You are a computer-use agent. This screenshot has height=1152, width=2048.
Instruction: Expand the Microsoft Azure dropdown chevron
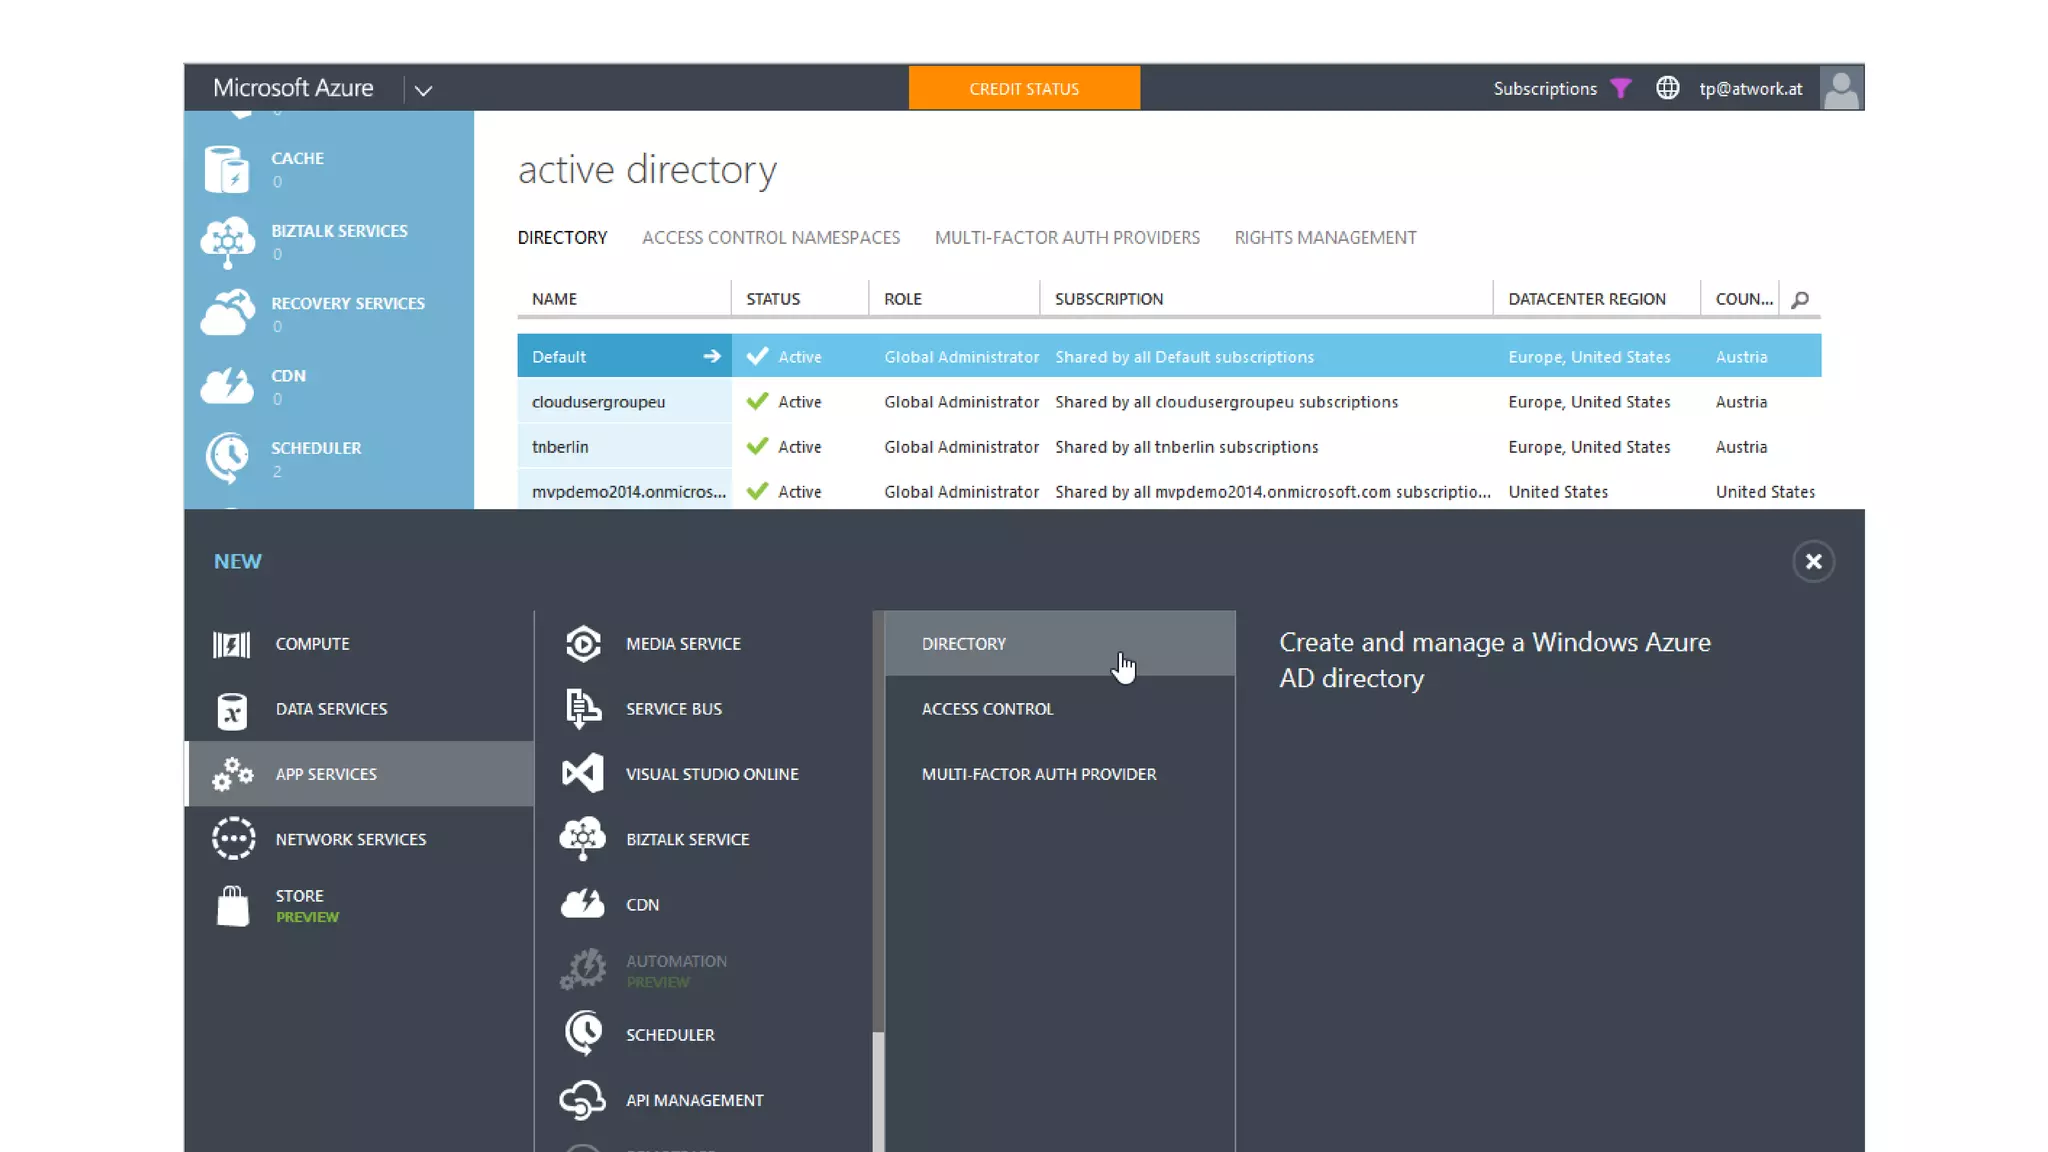(x=423, y=90)
